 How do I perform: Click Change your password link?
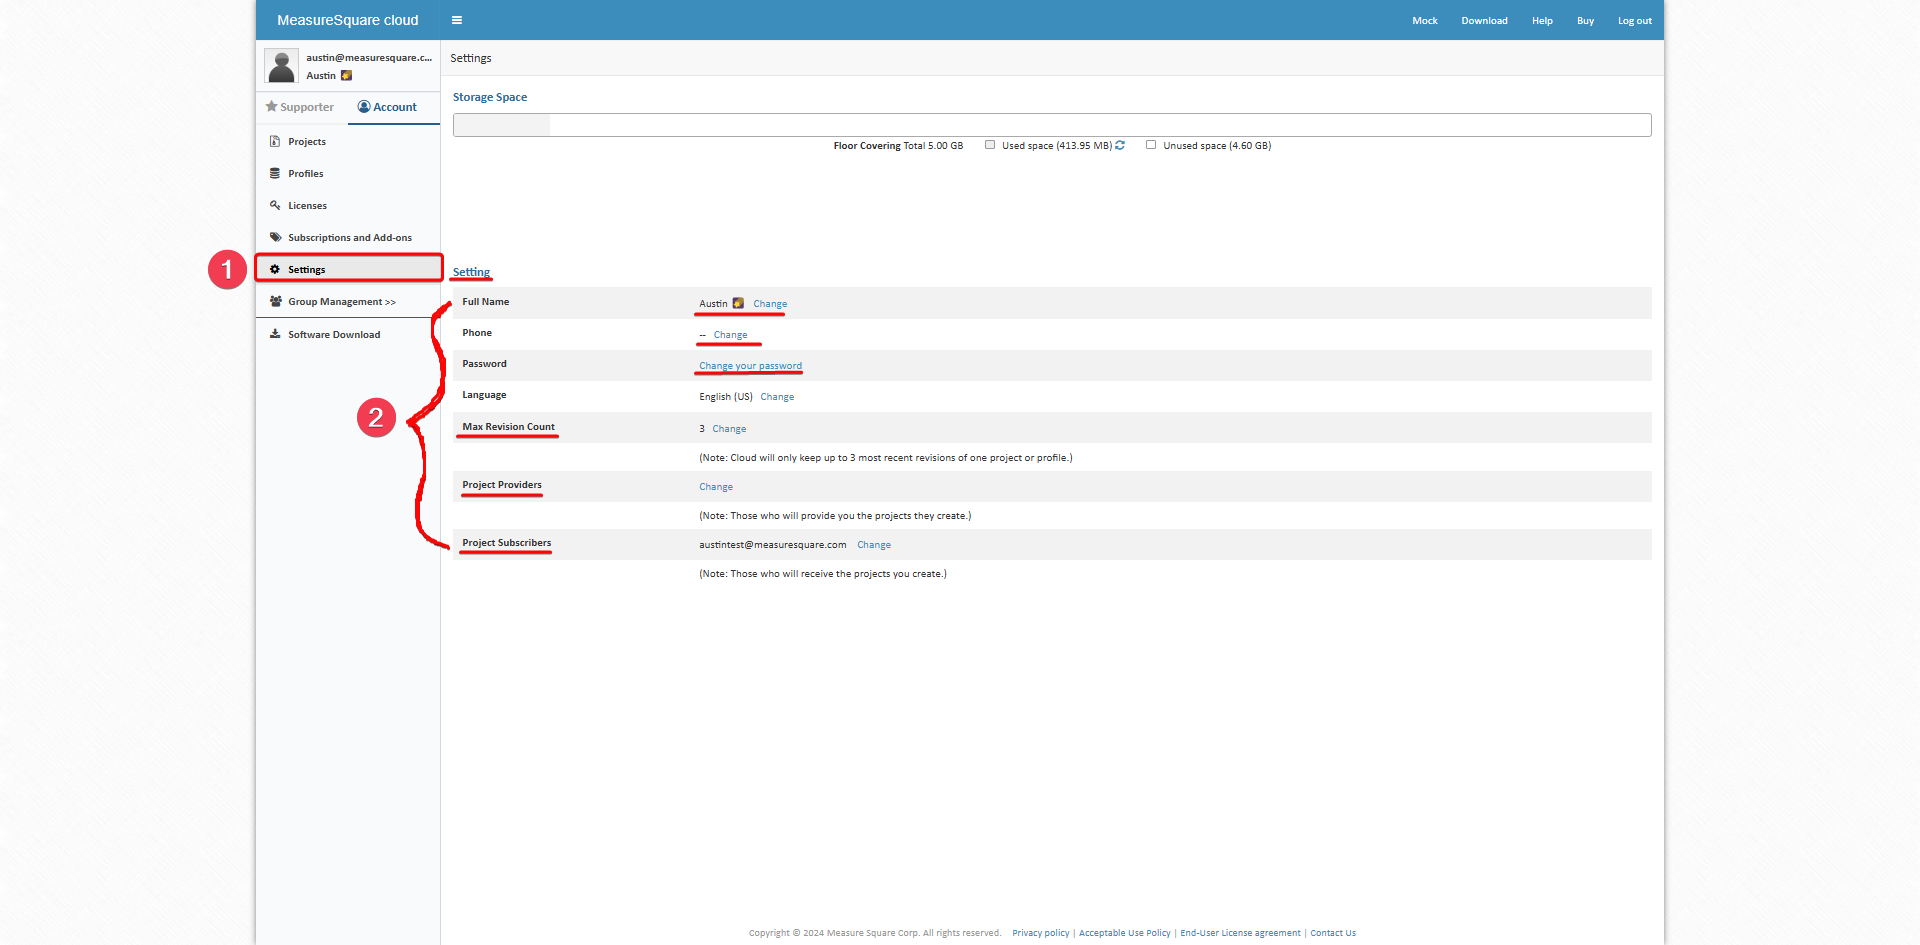[x=750, y=366]
